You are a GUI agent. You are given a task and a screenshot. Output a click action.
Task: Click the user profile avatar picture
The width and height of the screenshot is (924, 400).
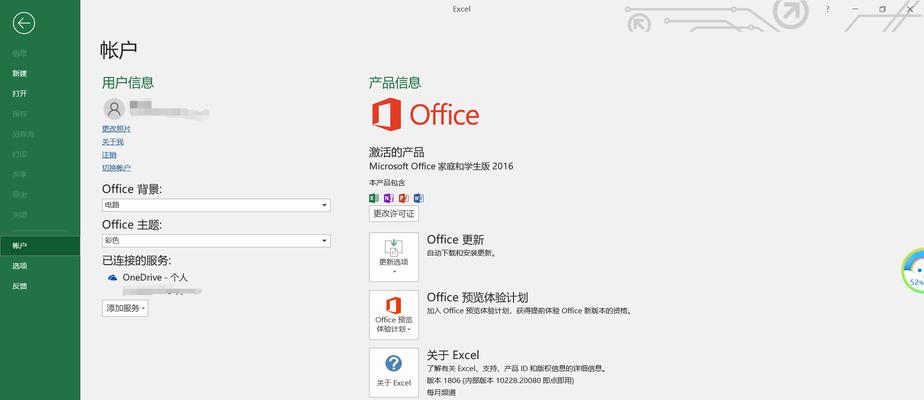(x=114, y=109)
